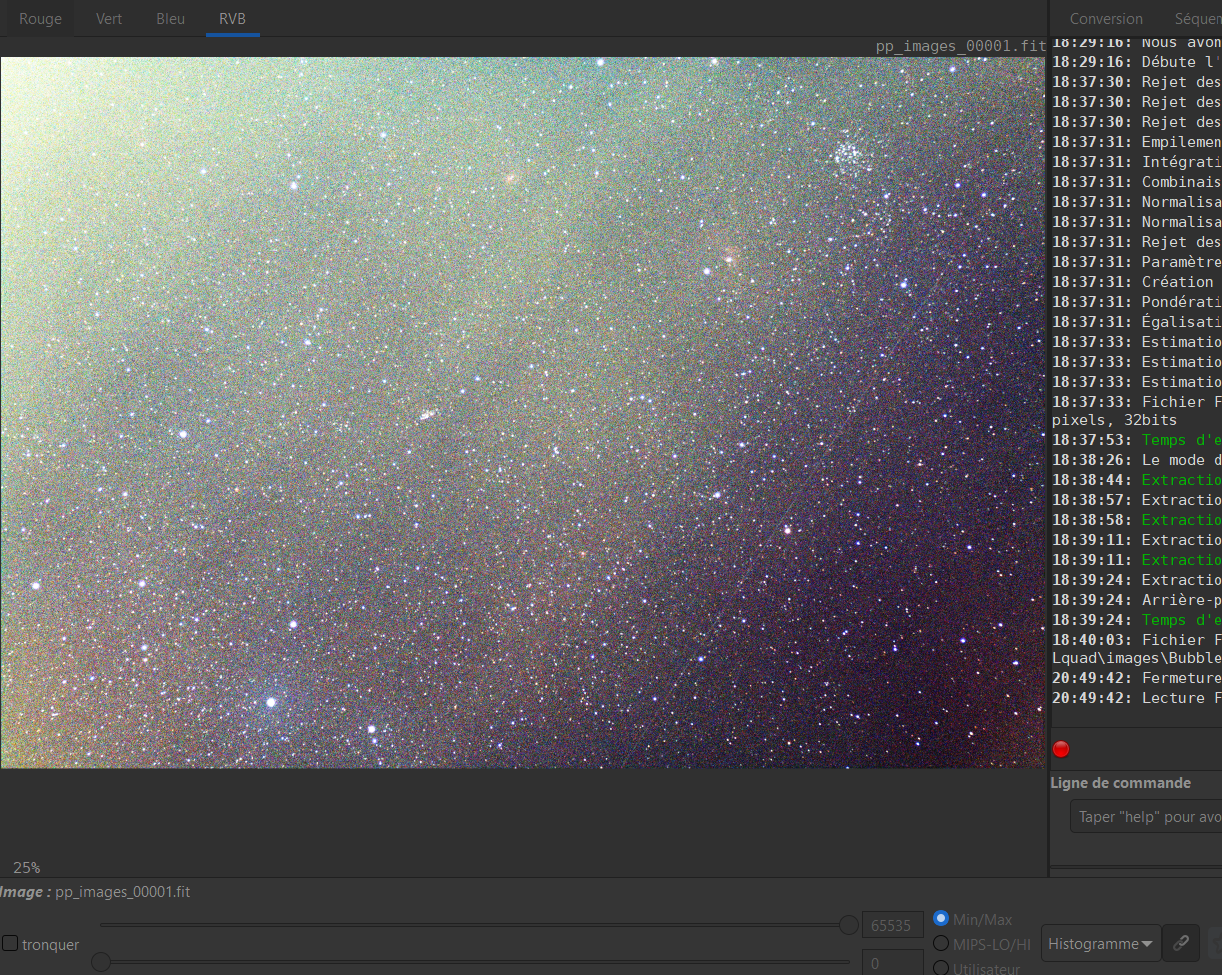This screenshot has height=975, width=1222.
Task: Click the Image : pp_images_00001.fit status label
Action: (x=95, y=891)
